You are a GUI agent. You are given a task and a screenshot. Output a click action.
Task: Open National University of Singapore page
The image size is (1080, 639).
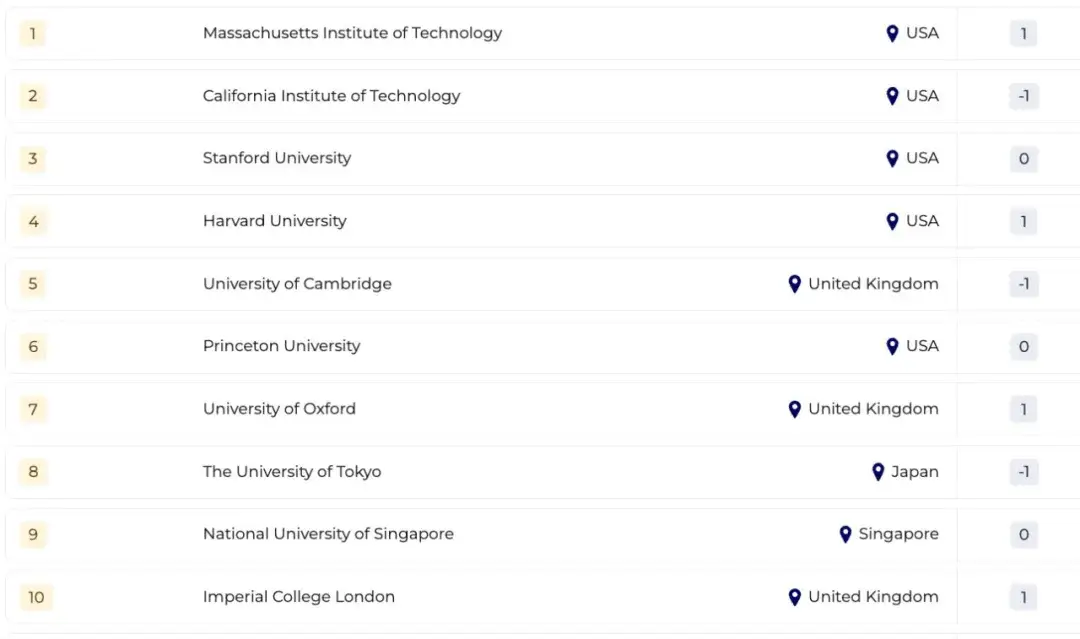click(x=328, y=534)
